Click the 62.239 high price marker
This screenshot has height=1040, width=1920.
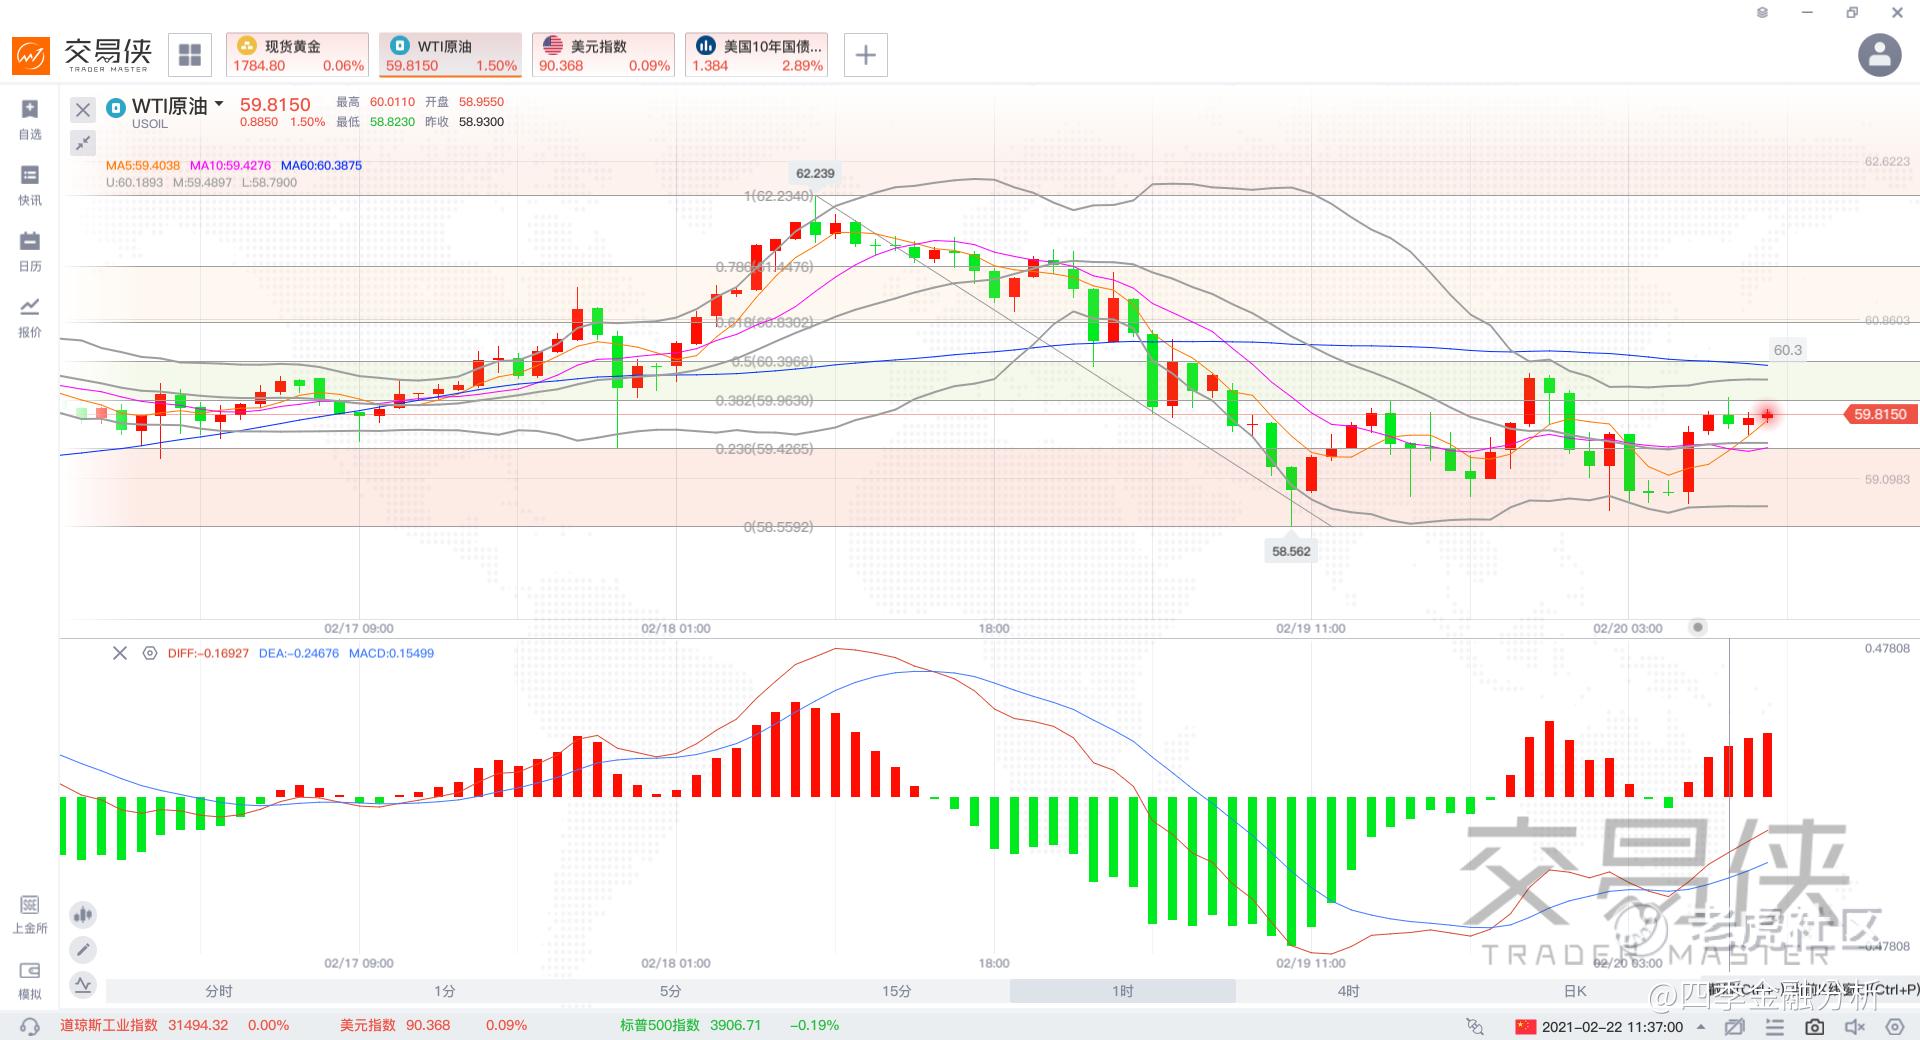point(815,173)
